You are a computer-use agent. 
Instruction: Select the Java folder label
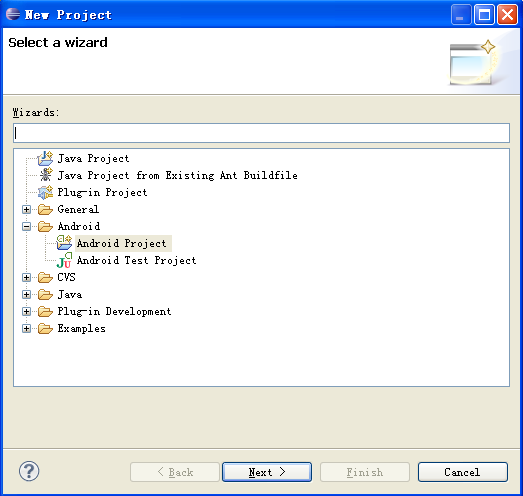70,295
